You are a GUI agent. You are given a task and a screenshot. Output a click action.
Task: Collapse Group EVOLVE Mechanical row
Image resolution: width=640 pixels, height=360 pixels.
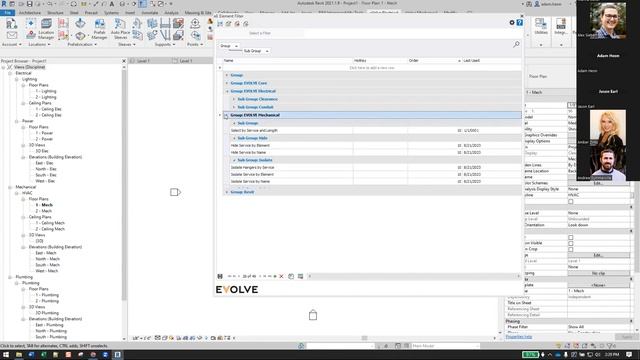[x=226, y=116]
